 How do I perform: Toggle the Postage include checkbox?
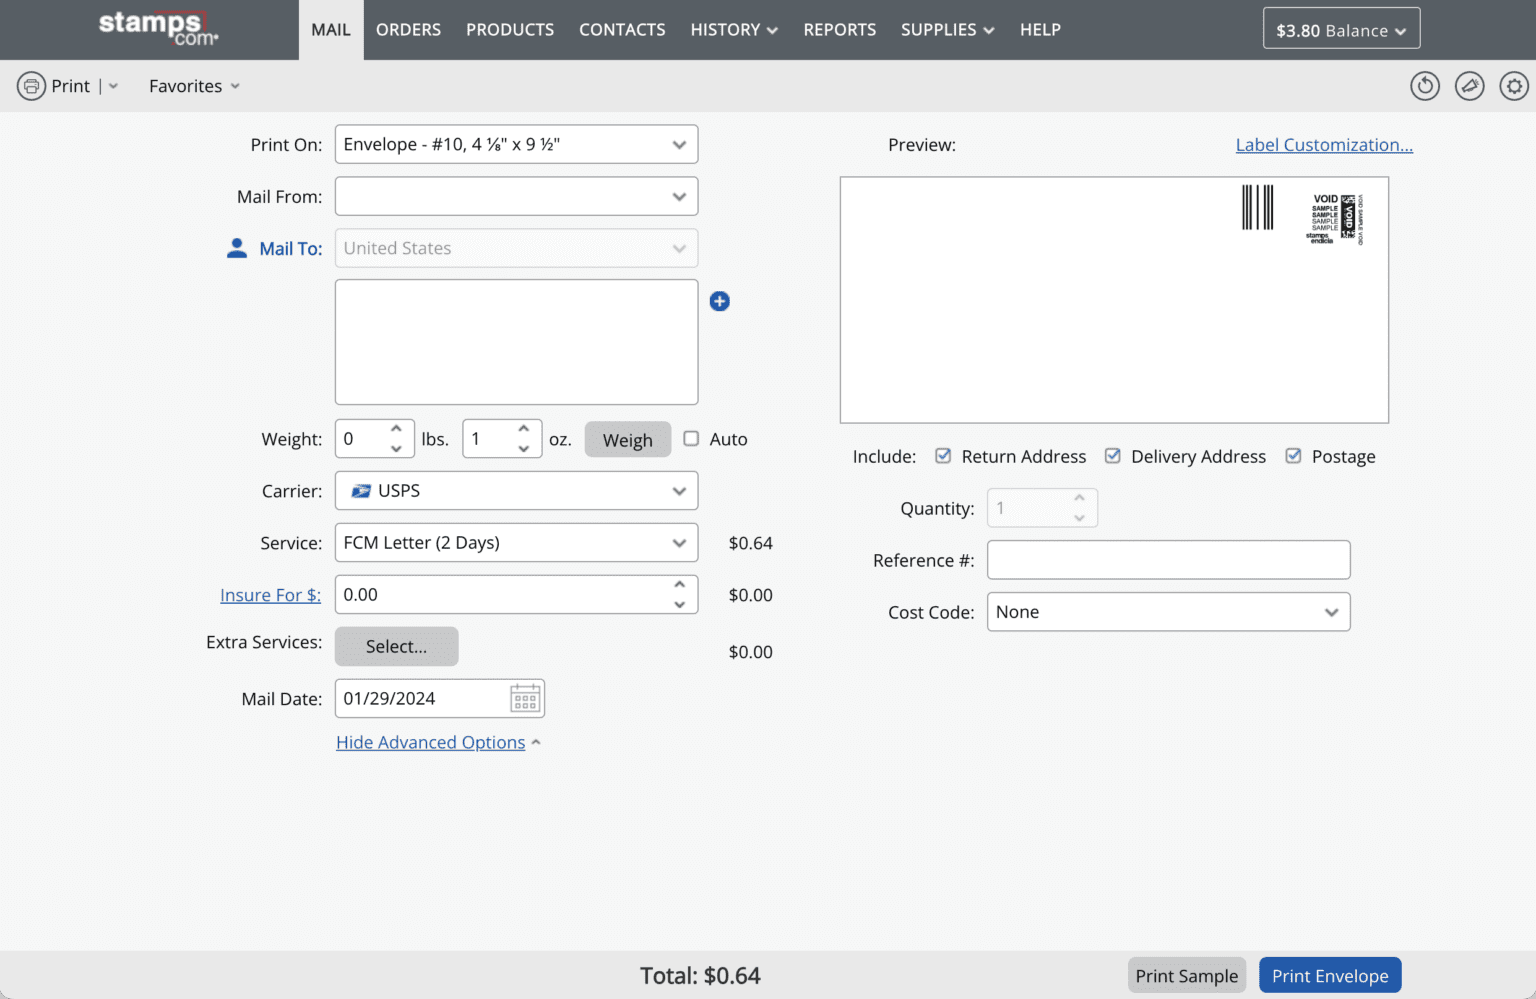click(x=1293, y=456)
